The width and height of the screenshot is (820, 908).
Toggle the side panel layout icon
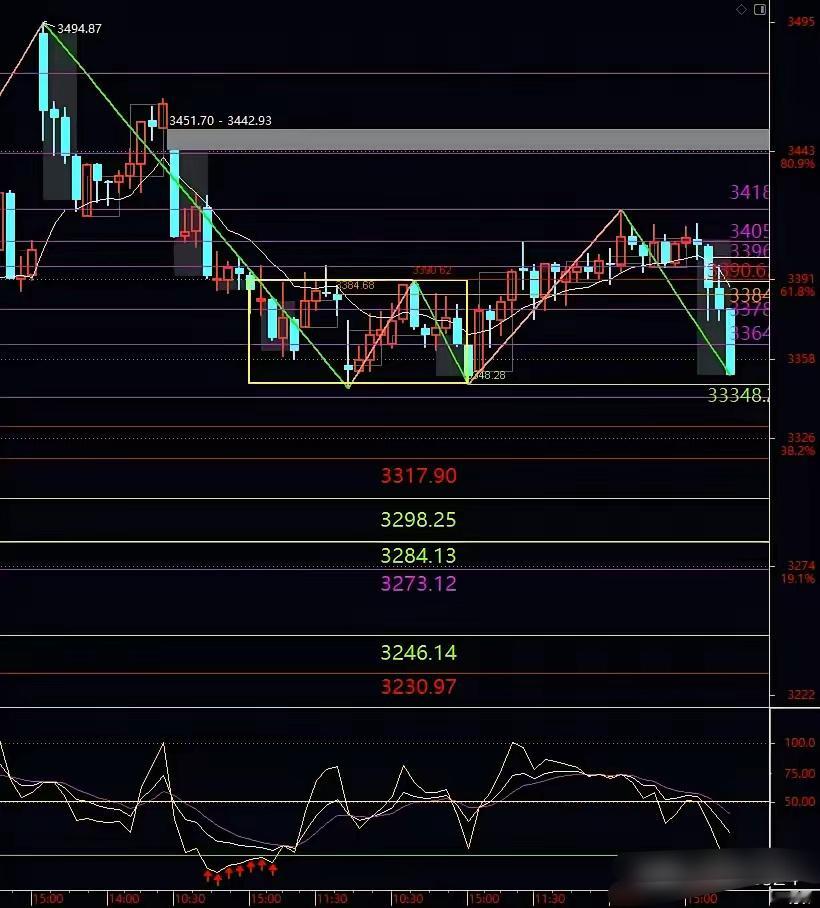[760, 9]
